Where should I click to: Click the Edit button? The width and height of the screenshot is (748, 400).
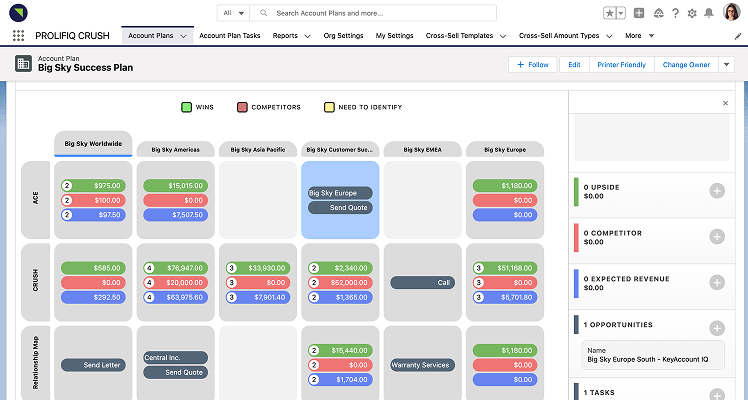[x=574, y=64]
